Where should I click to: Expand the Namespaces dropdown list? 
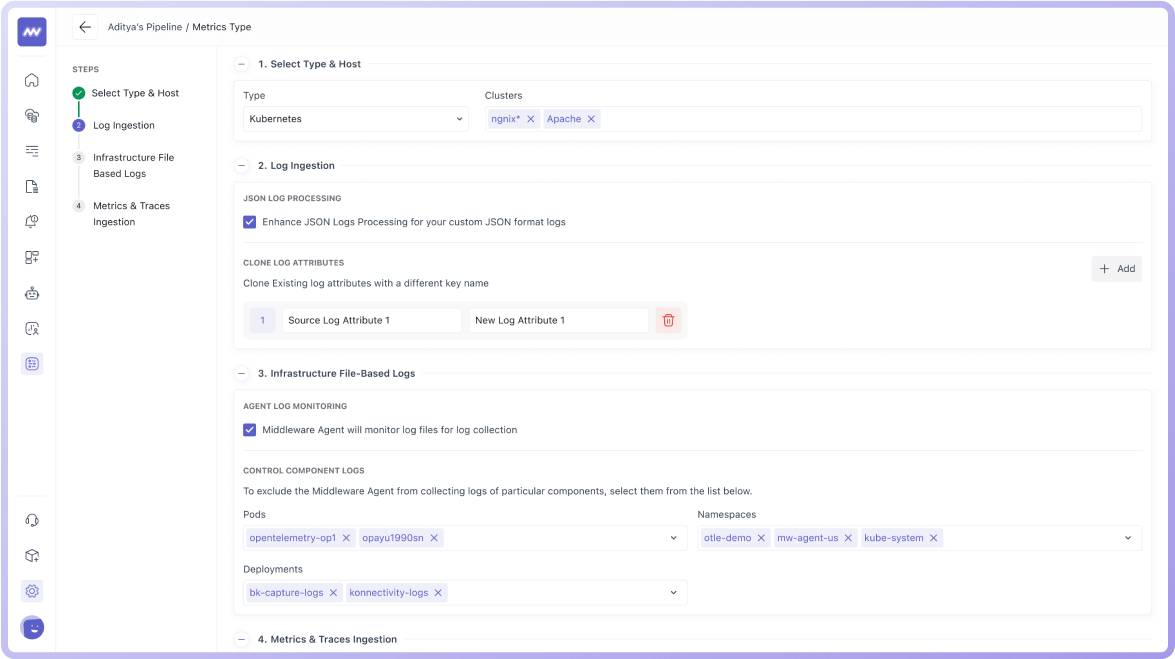pos(1127,538)
